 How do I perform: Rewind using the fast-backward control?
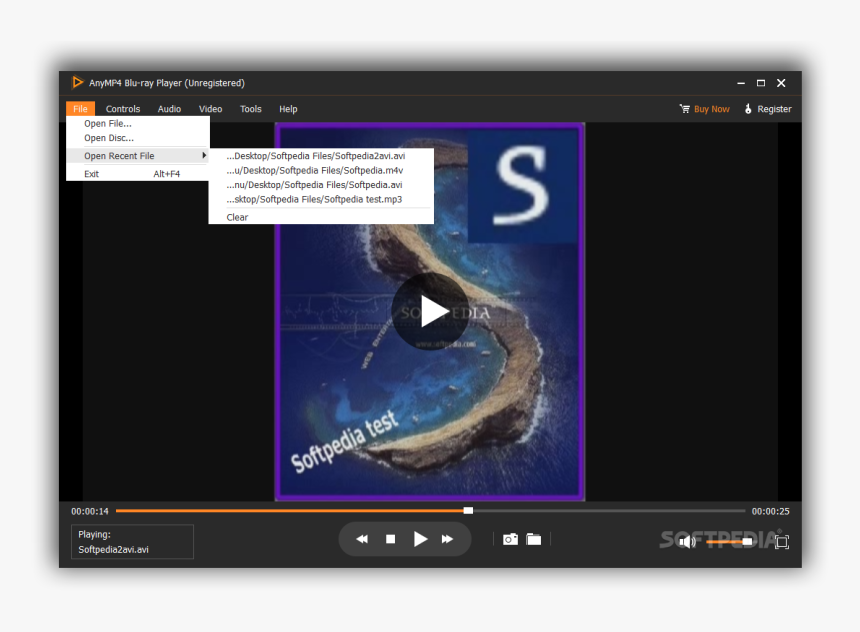pos(362,538)
